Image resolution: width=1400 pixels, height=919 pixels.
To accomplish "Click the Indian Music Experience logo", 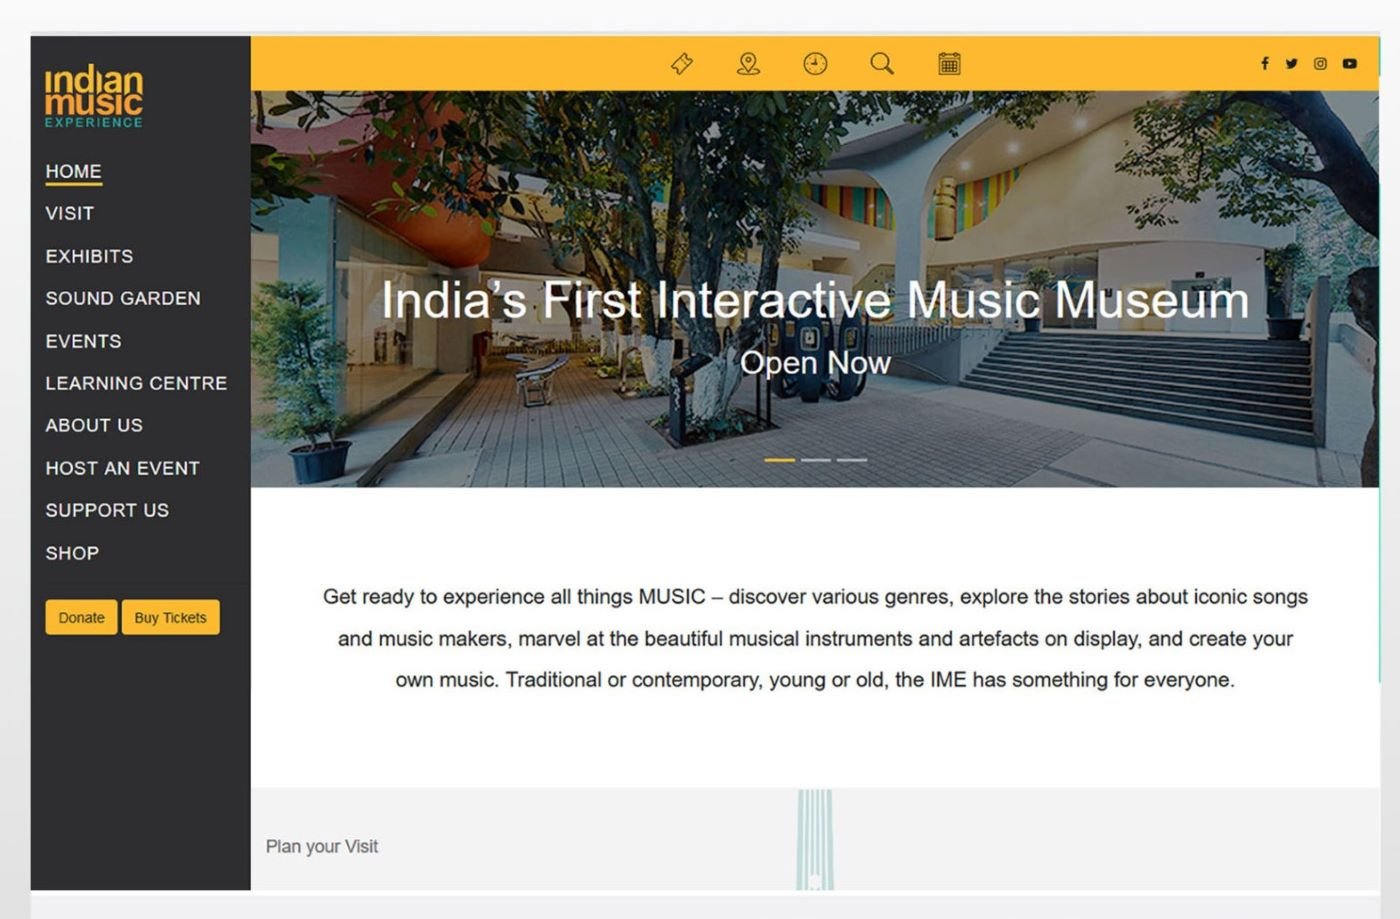I will (x=94, y=96).
